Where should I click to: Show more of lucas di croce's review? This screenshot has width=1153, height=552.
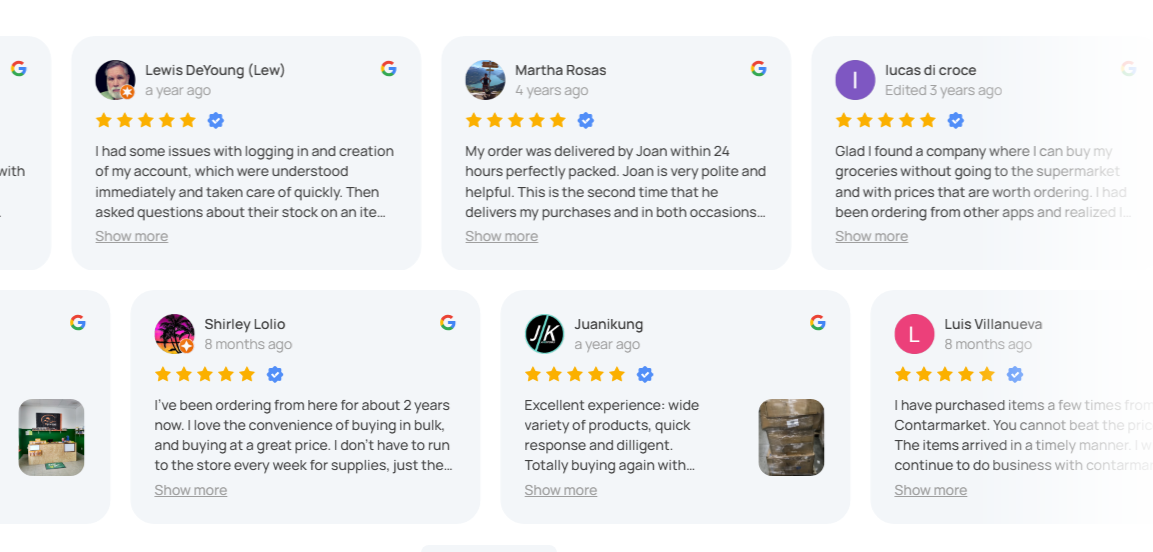point(871,237)
